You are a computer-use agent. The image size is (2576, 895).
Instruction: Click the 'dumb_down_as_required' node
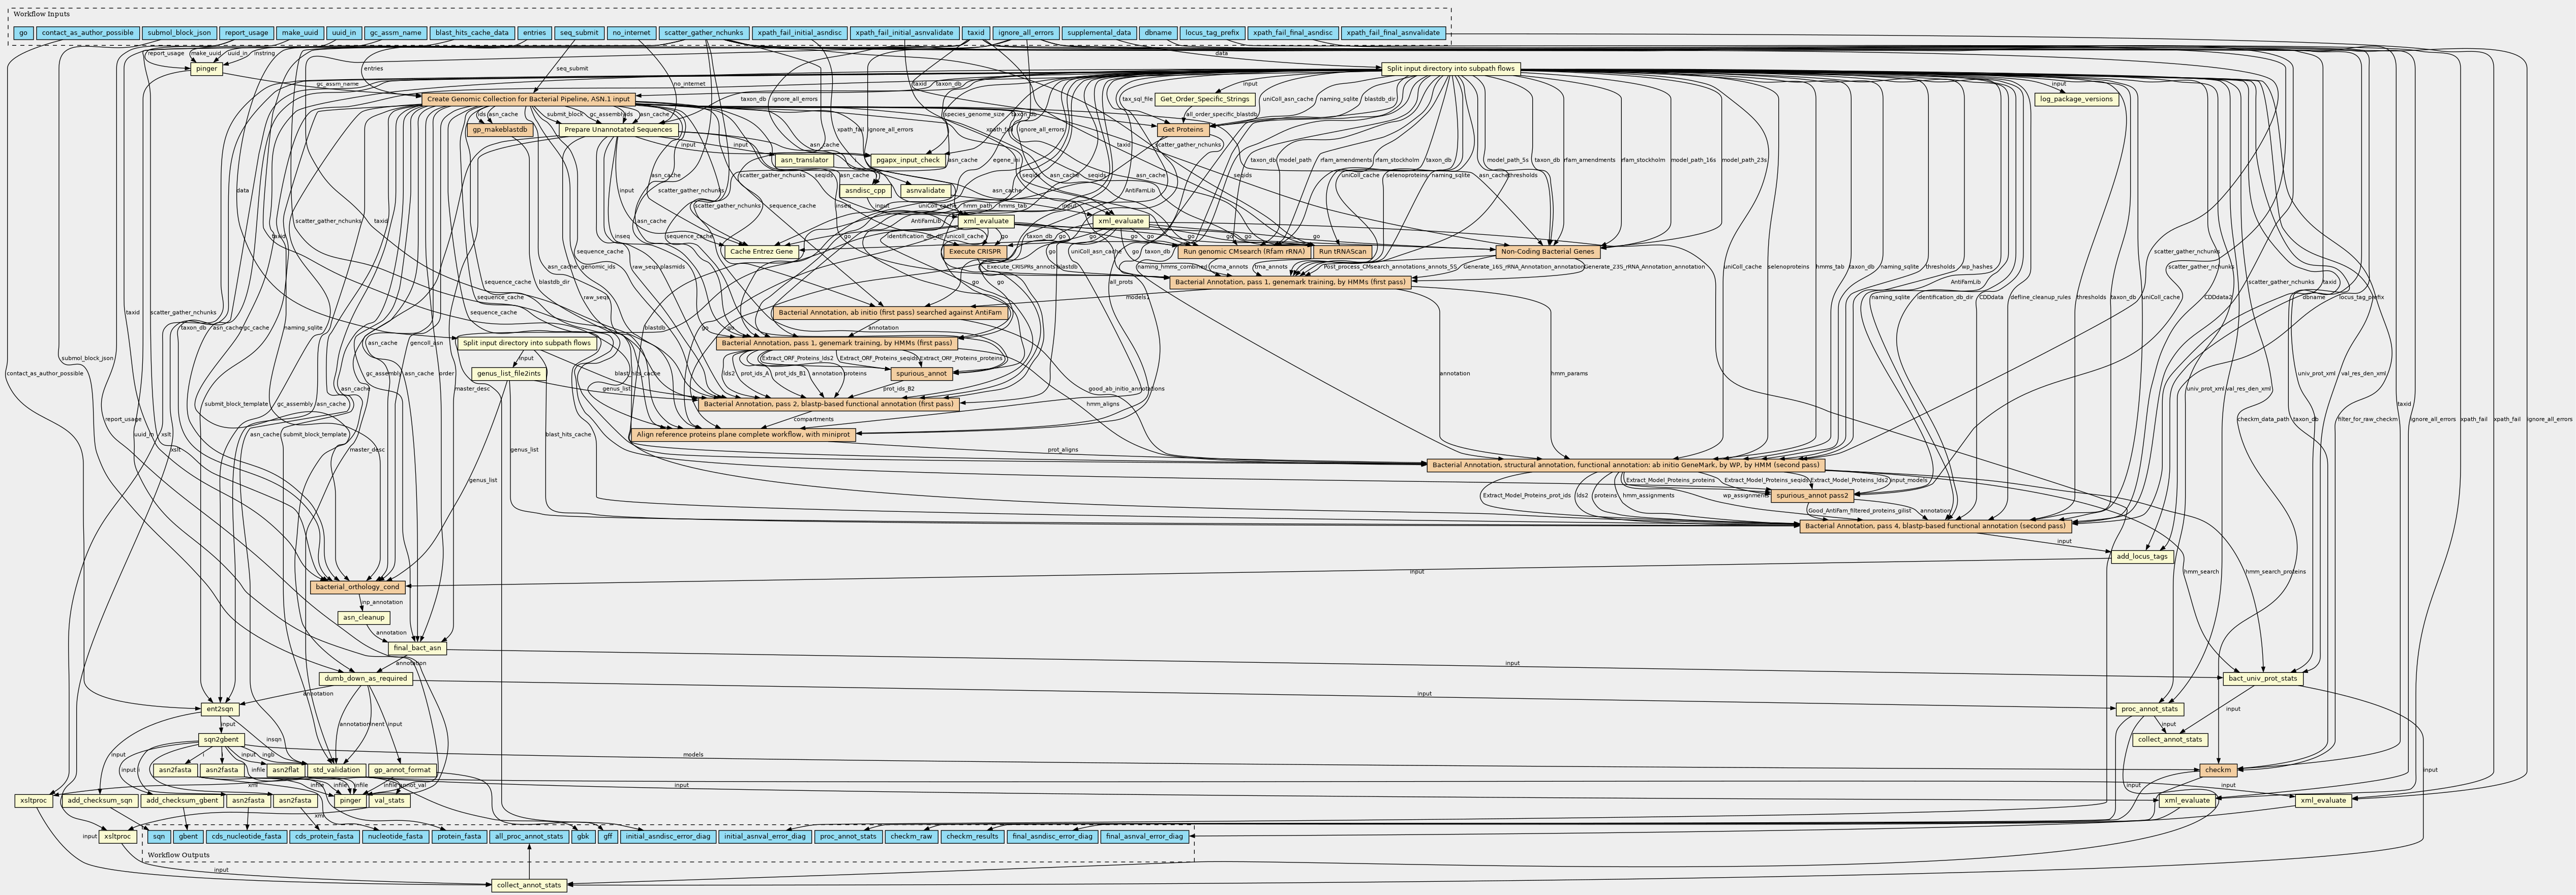pos(366,679)
